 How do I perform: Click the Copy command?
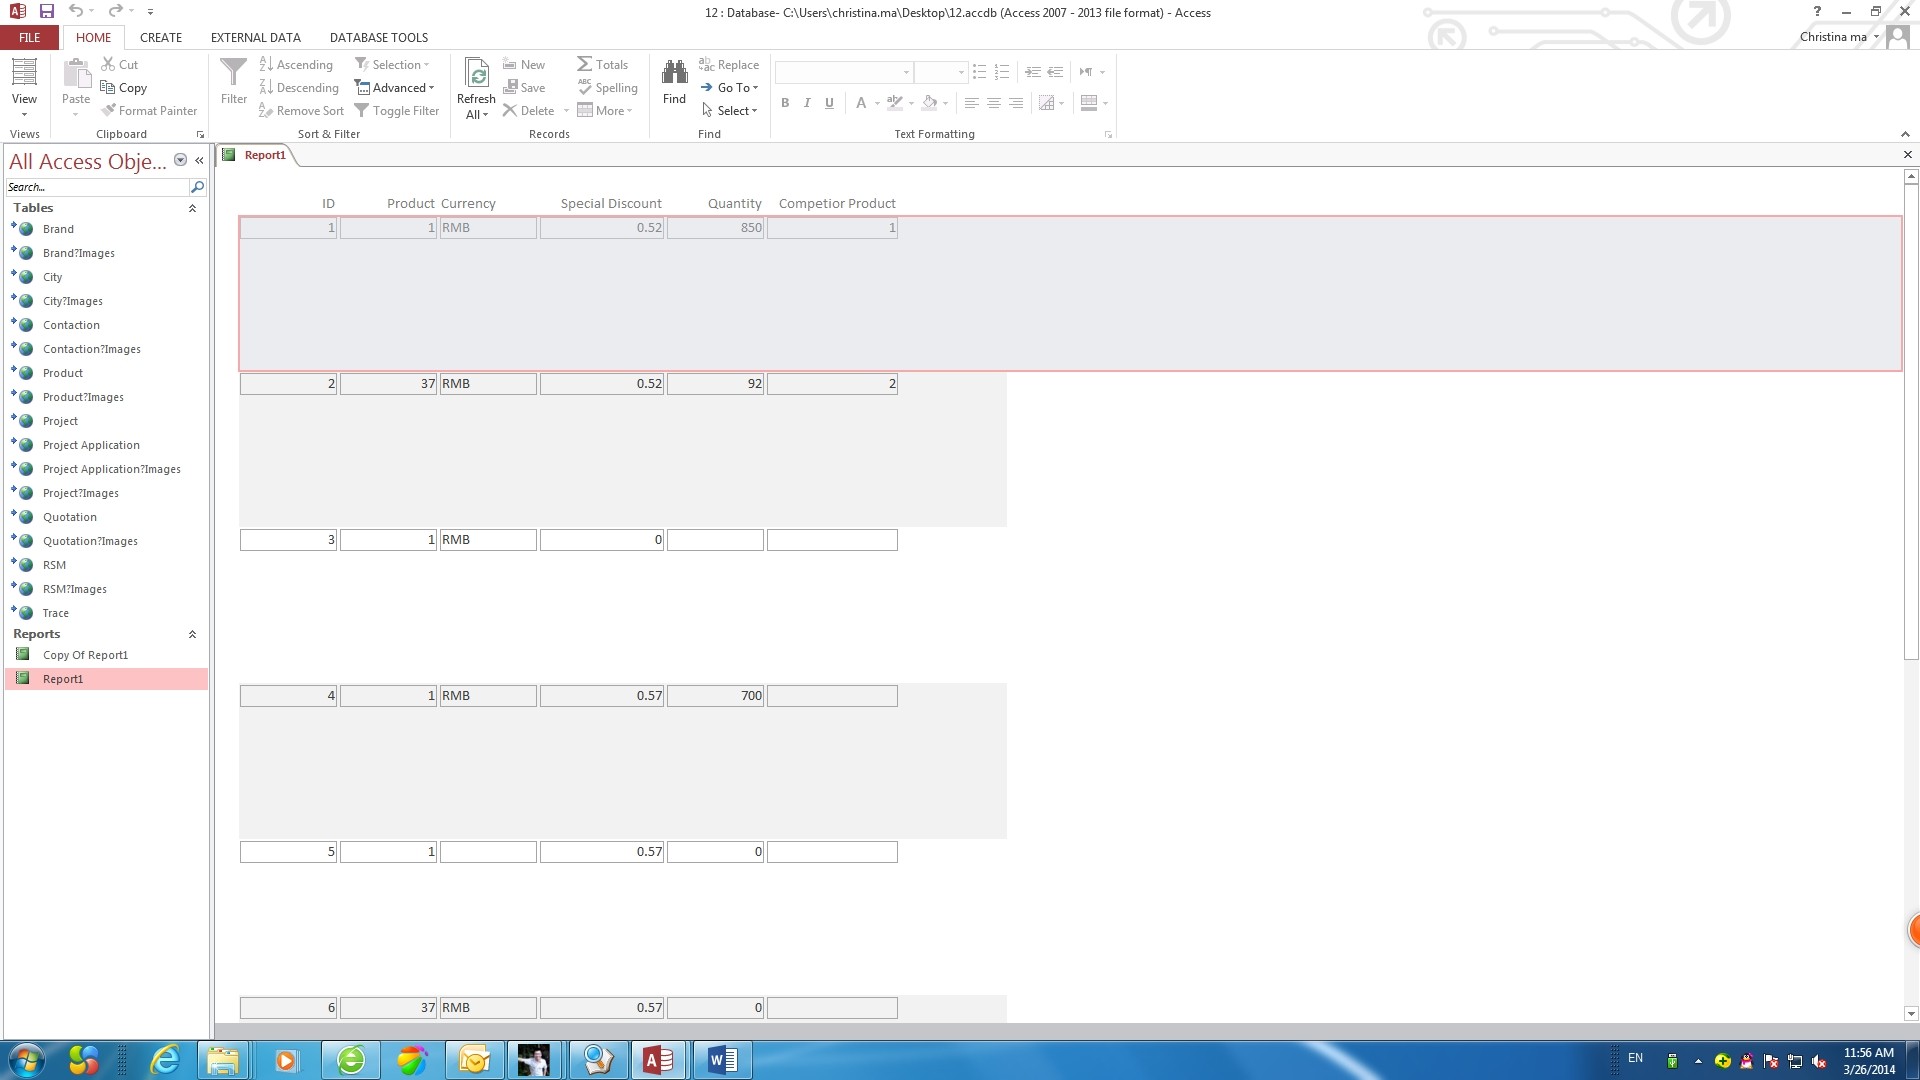pyautogui.click(x=124, y=88)
